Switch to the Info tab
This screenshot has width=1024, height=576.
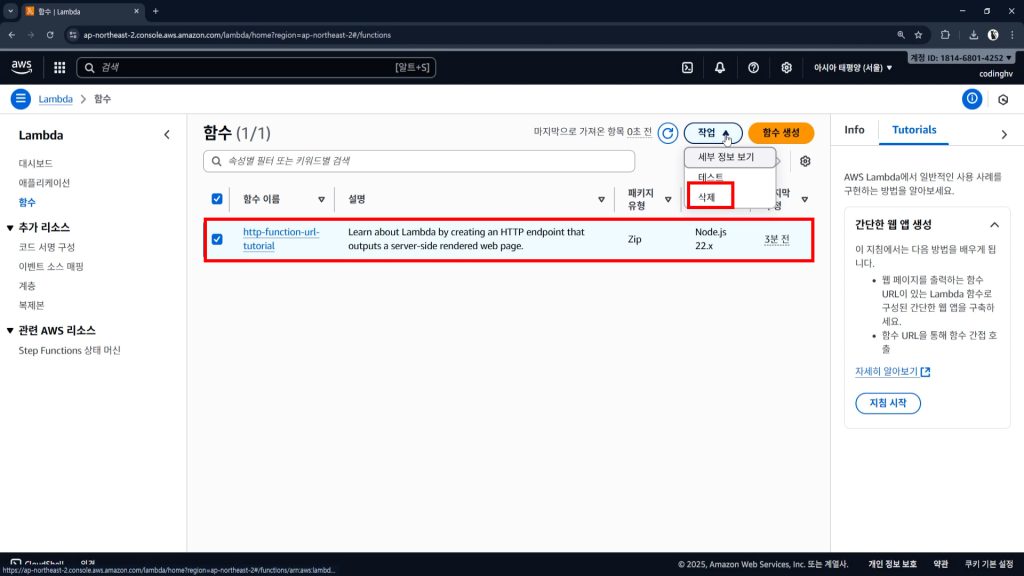click(854, 130)
